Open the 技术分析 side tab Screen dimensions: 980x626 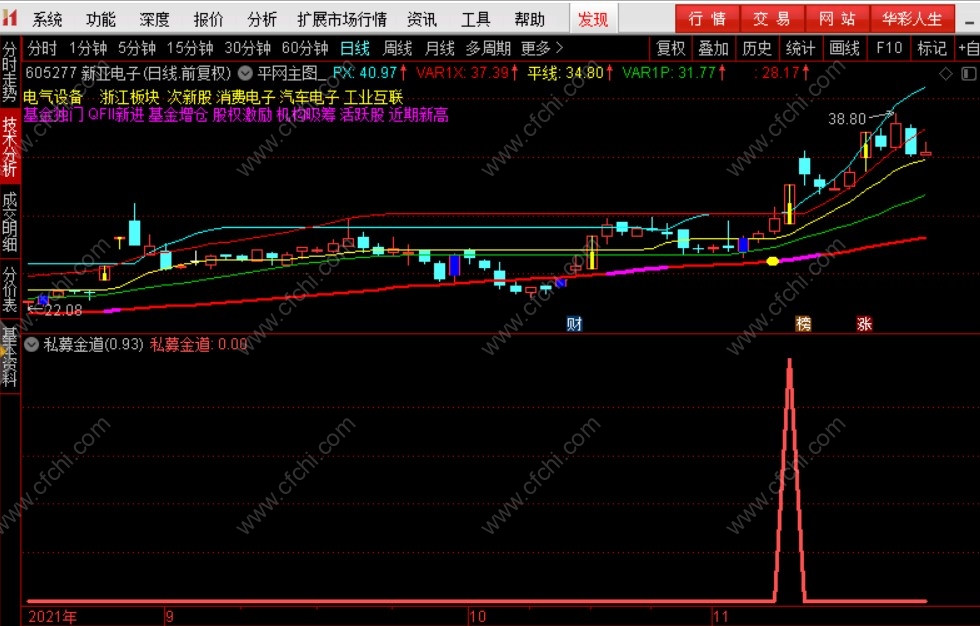(9, 146)
